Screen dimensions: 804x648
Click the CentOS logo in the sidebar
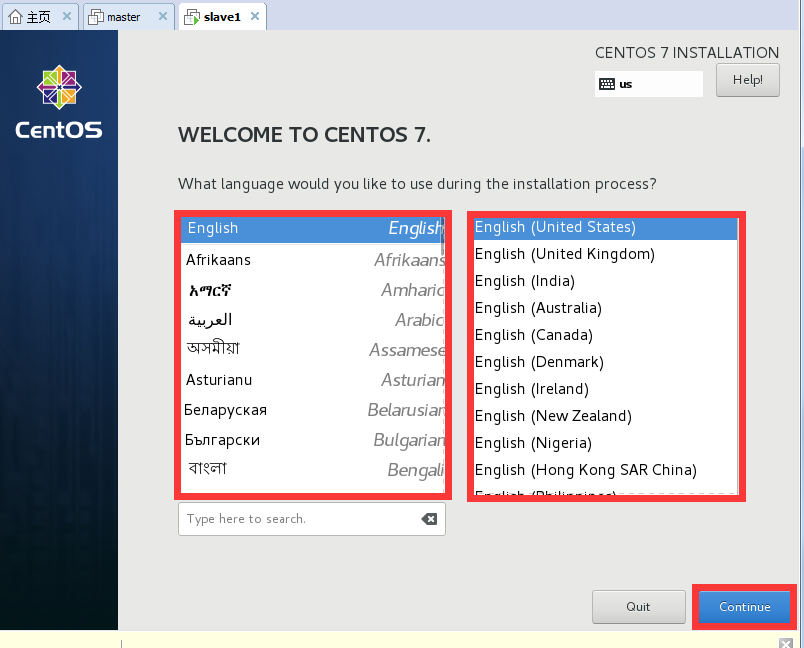tap(59, 102)
